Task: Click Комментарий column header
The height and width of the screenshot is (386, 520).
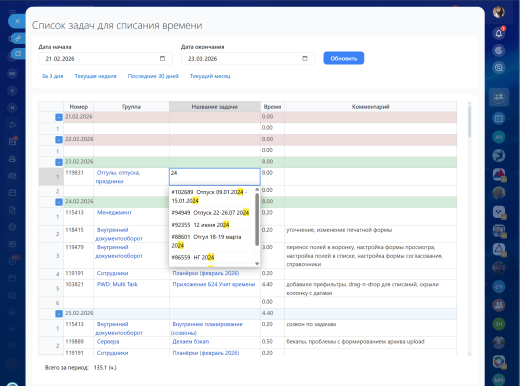Action: click(370, 107)
